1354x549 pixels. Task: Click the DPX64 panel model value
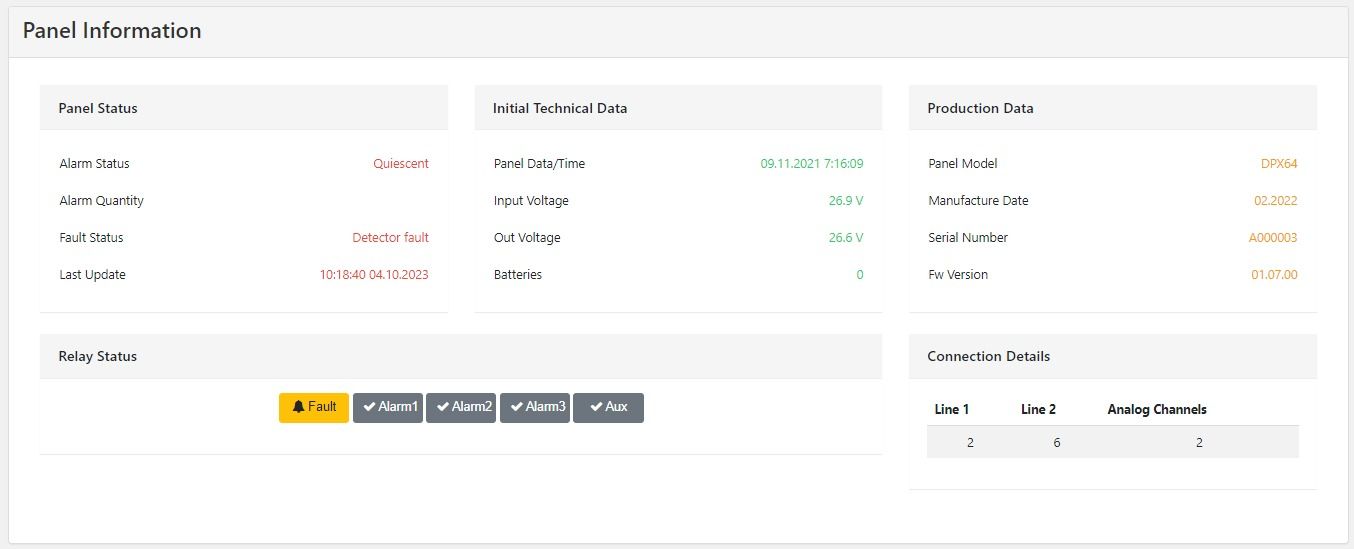tap(1279, 164)
